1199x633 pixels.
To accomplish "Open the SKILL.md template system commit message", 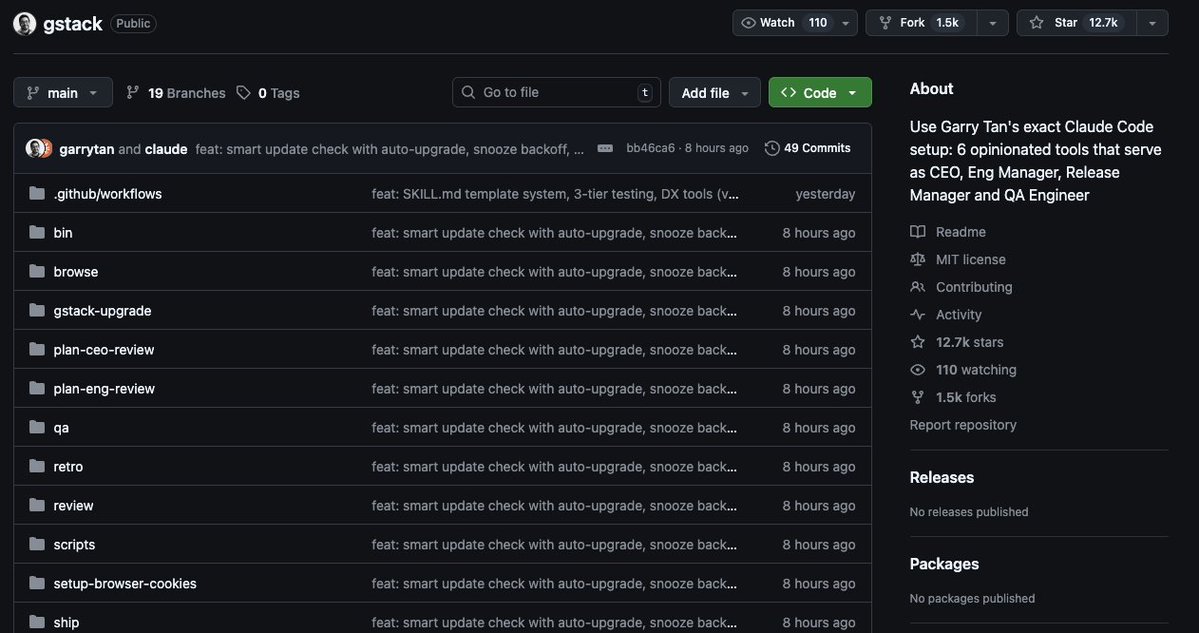I will [x=555, y=193].
